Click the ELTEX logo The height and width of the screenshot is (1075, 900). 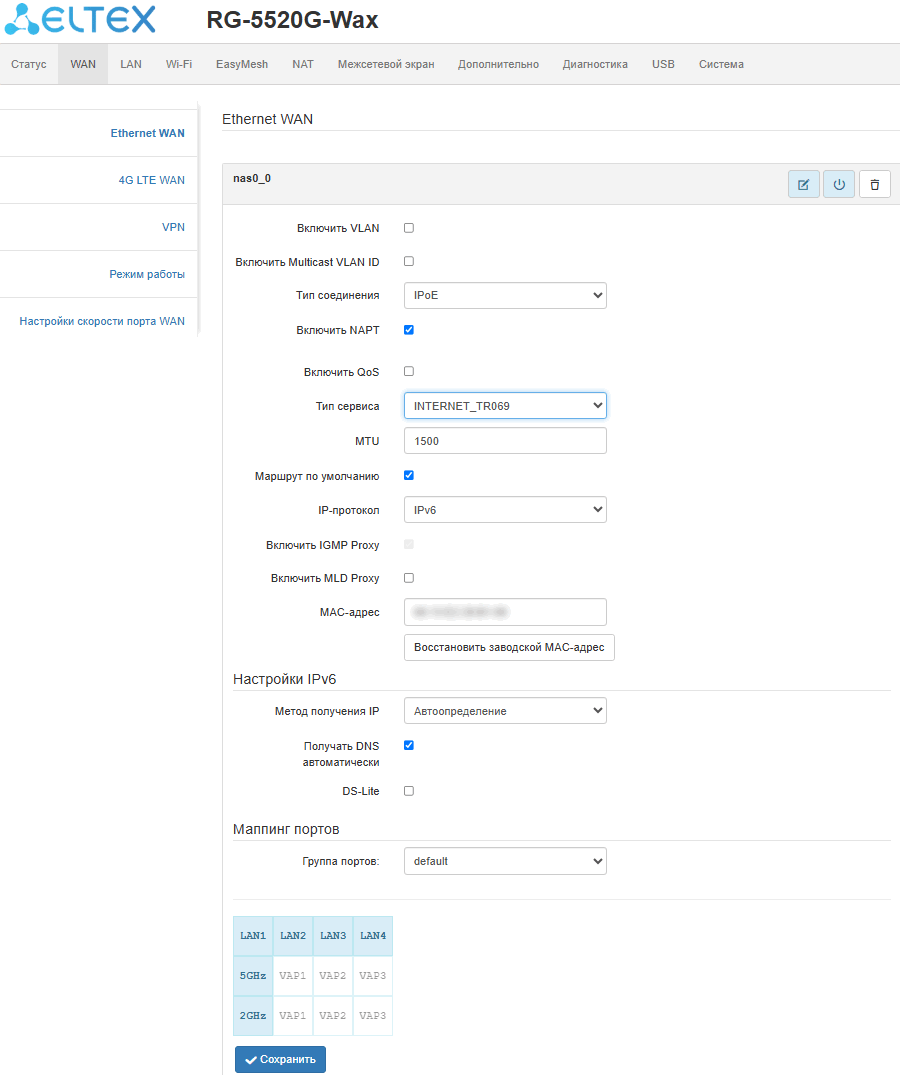tap(80, 19)
